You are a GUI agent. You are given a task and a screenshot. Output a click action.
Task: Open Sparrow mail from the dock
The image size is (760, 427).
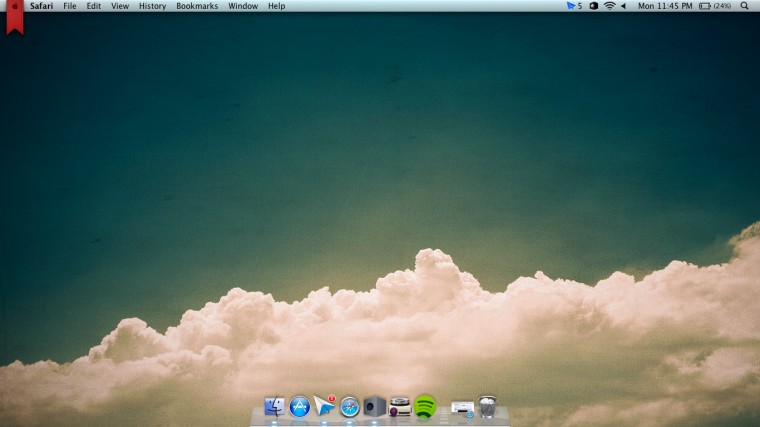click(x=324, y=406)
